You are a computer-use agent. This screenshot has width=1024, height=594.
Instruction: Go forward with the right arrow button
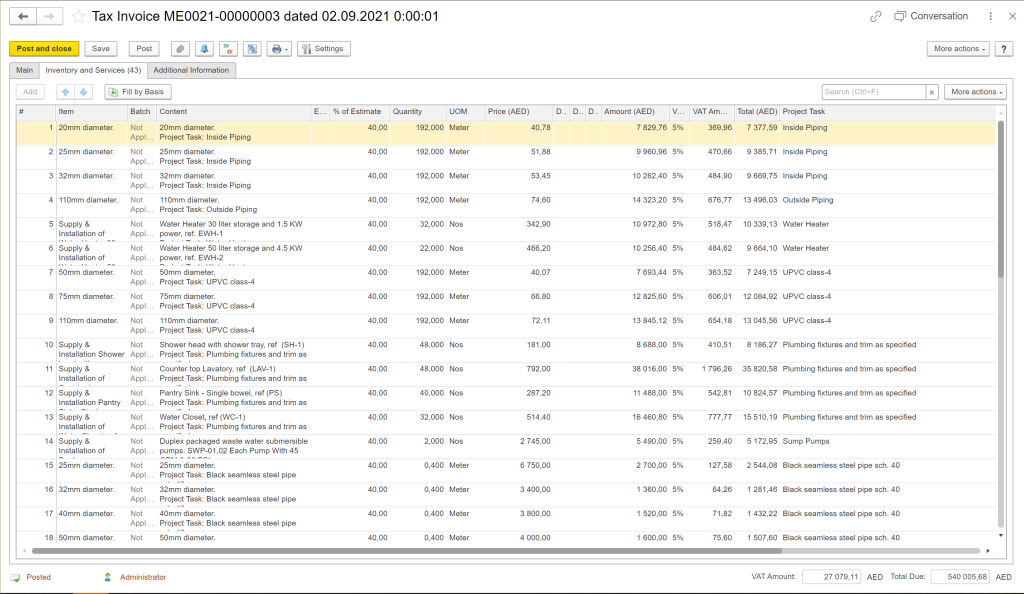click(x=50, y=16)
